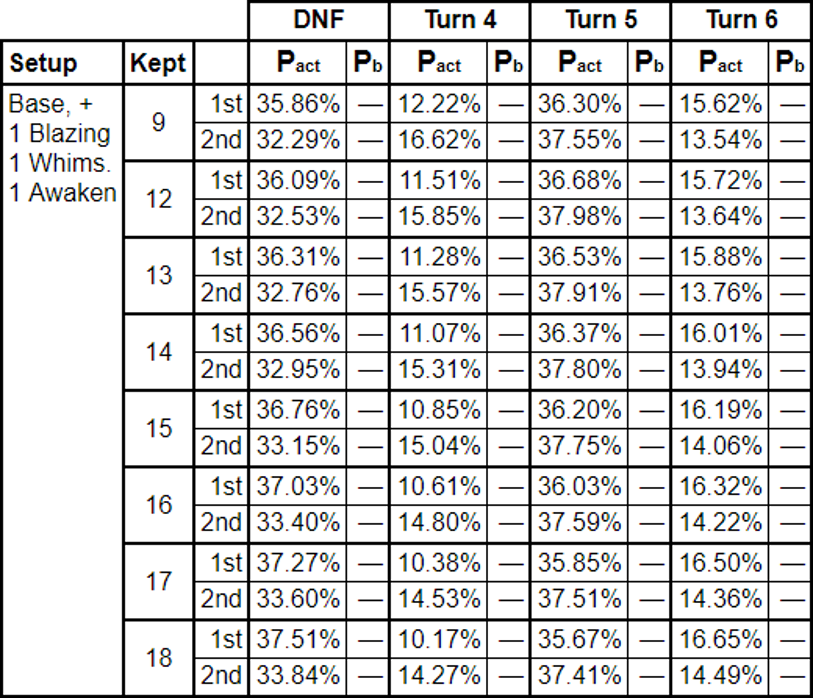Viewport: 814px width, 700px height.
Task: Select the Base setup description cell
Action: (63, 390)
